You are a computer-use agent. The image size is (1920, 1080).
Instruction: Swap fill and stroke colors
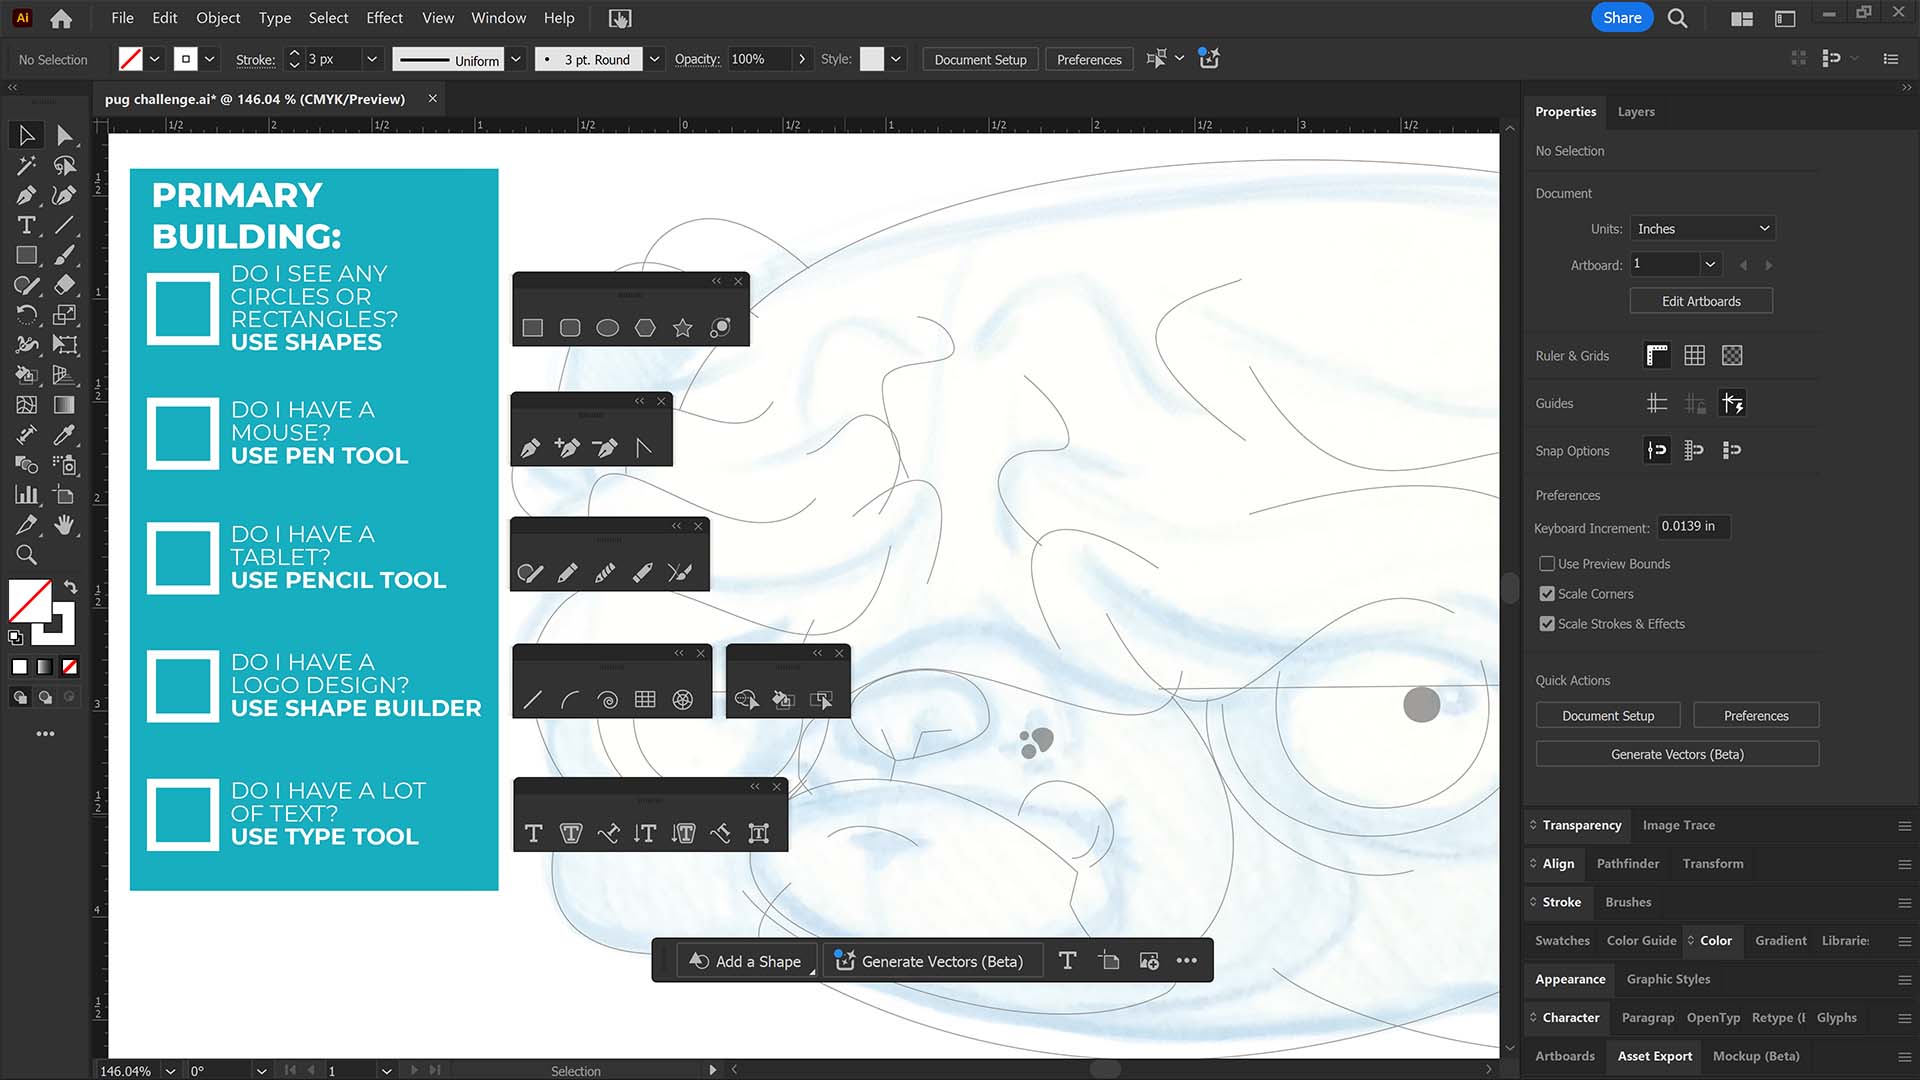point(70,587)
